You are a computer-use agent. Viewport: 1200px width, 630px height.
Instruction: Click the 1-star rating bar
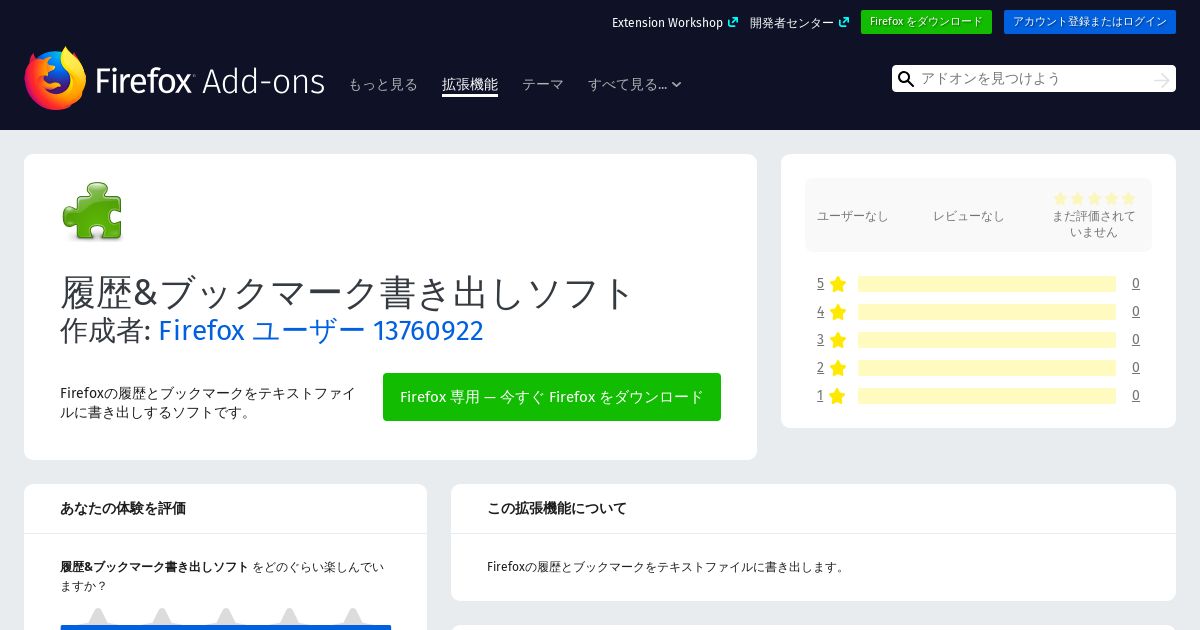click(x=987, y=396)
